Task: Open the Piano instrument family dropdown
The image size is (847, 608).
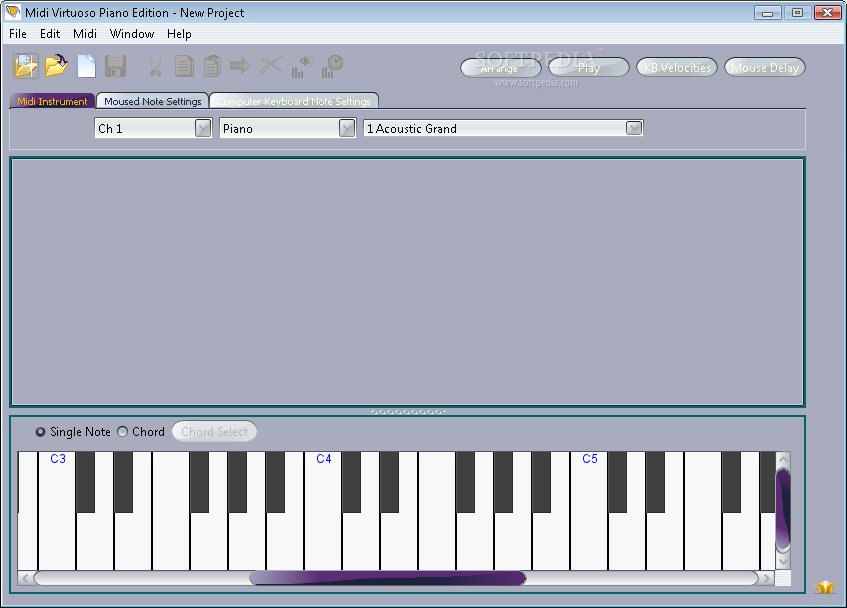Action: click(x=347, y=129)
